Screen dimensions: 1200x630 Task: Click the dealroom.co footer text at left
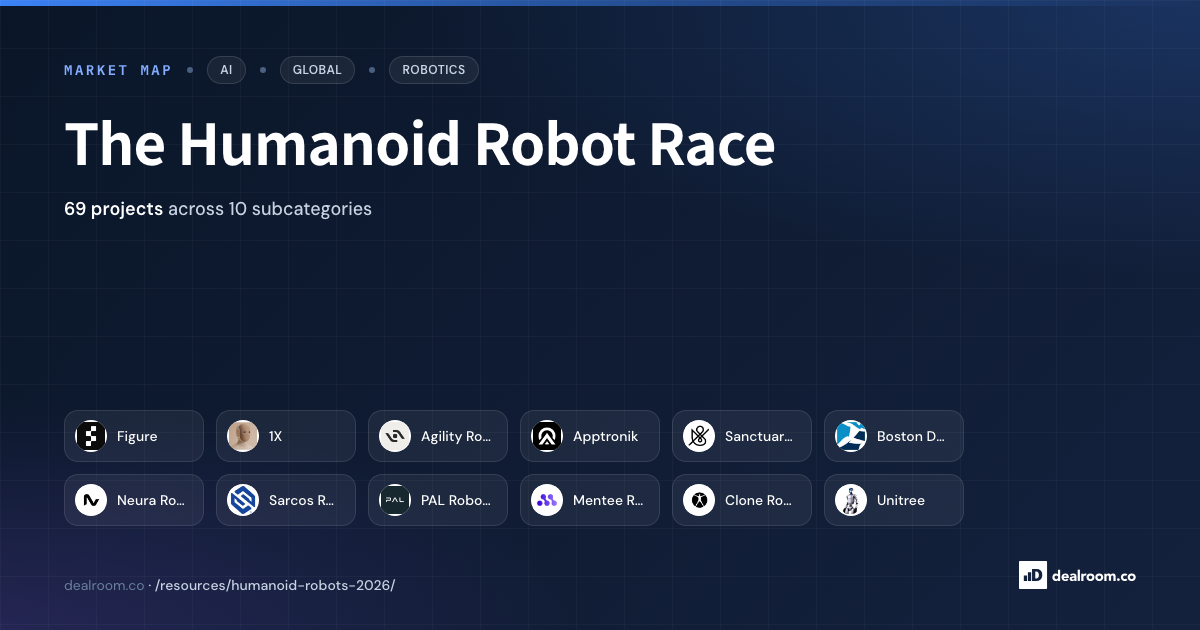point(104,585)
